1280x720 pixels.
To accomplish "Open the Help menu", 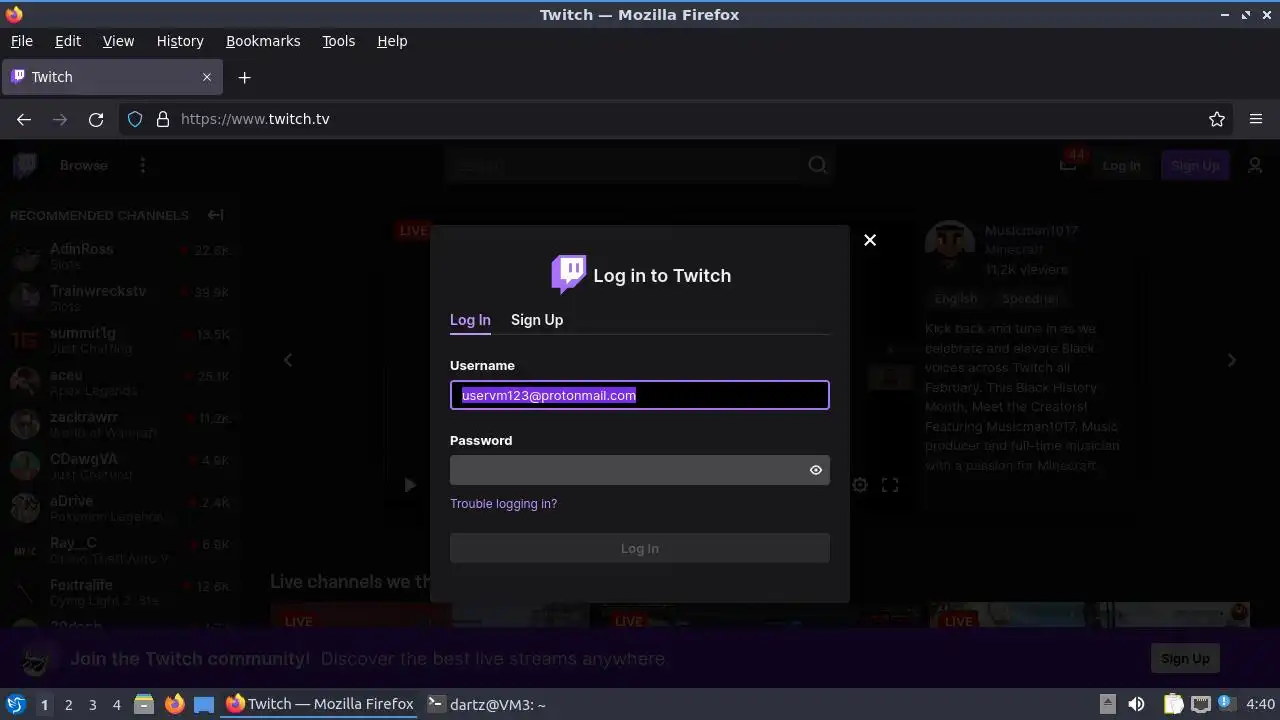I will point(392,41).
